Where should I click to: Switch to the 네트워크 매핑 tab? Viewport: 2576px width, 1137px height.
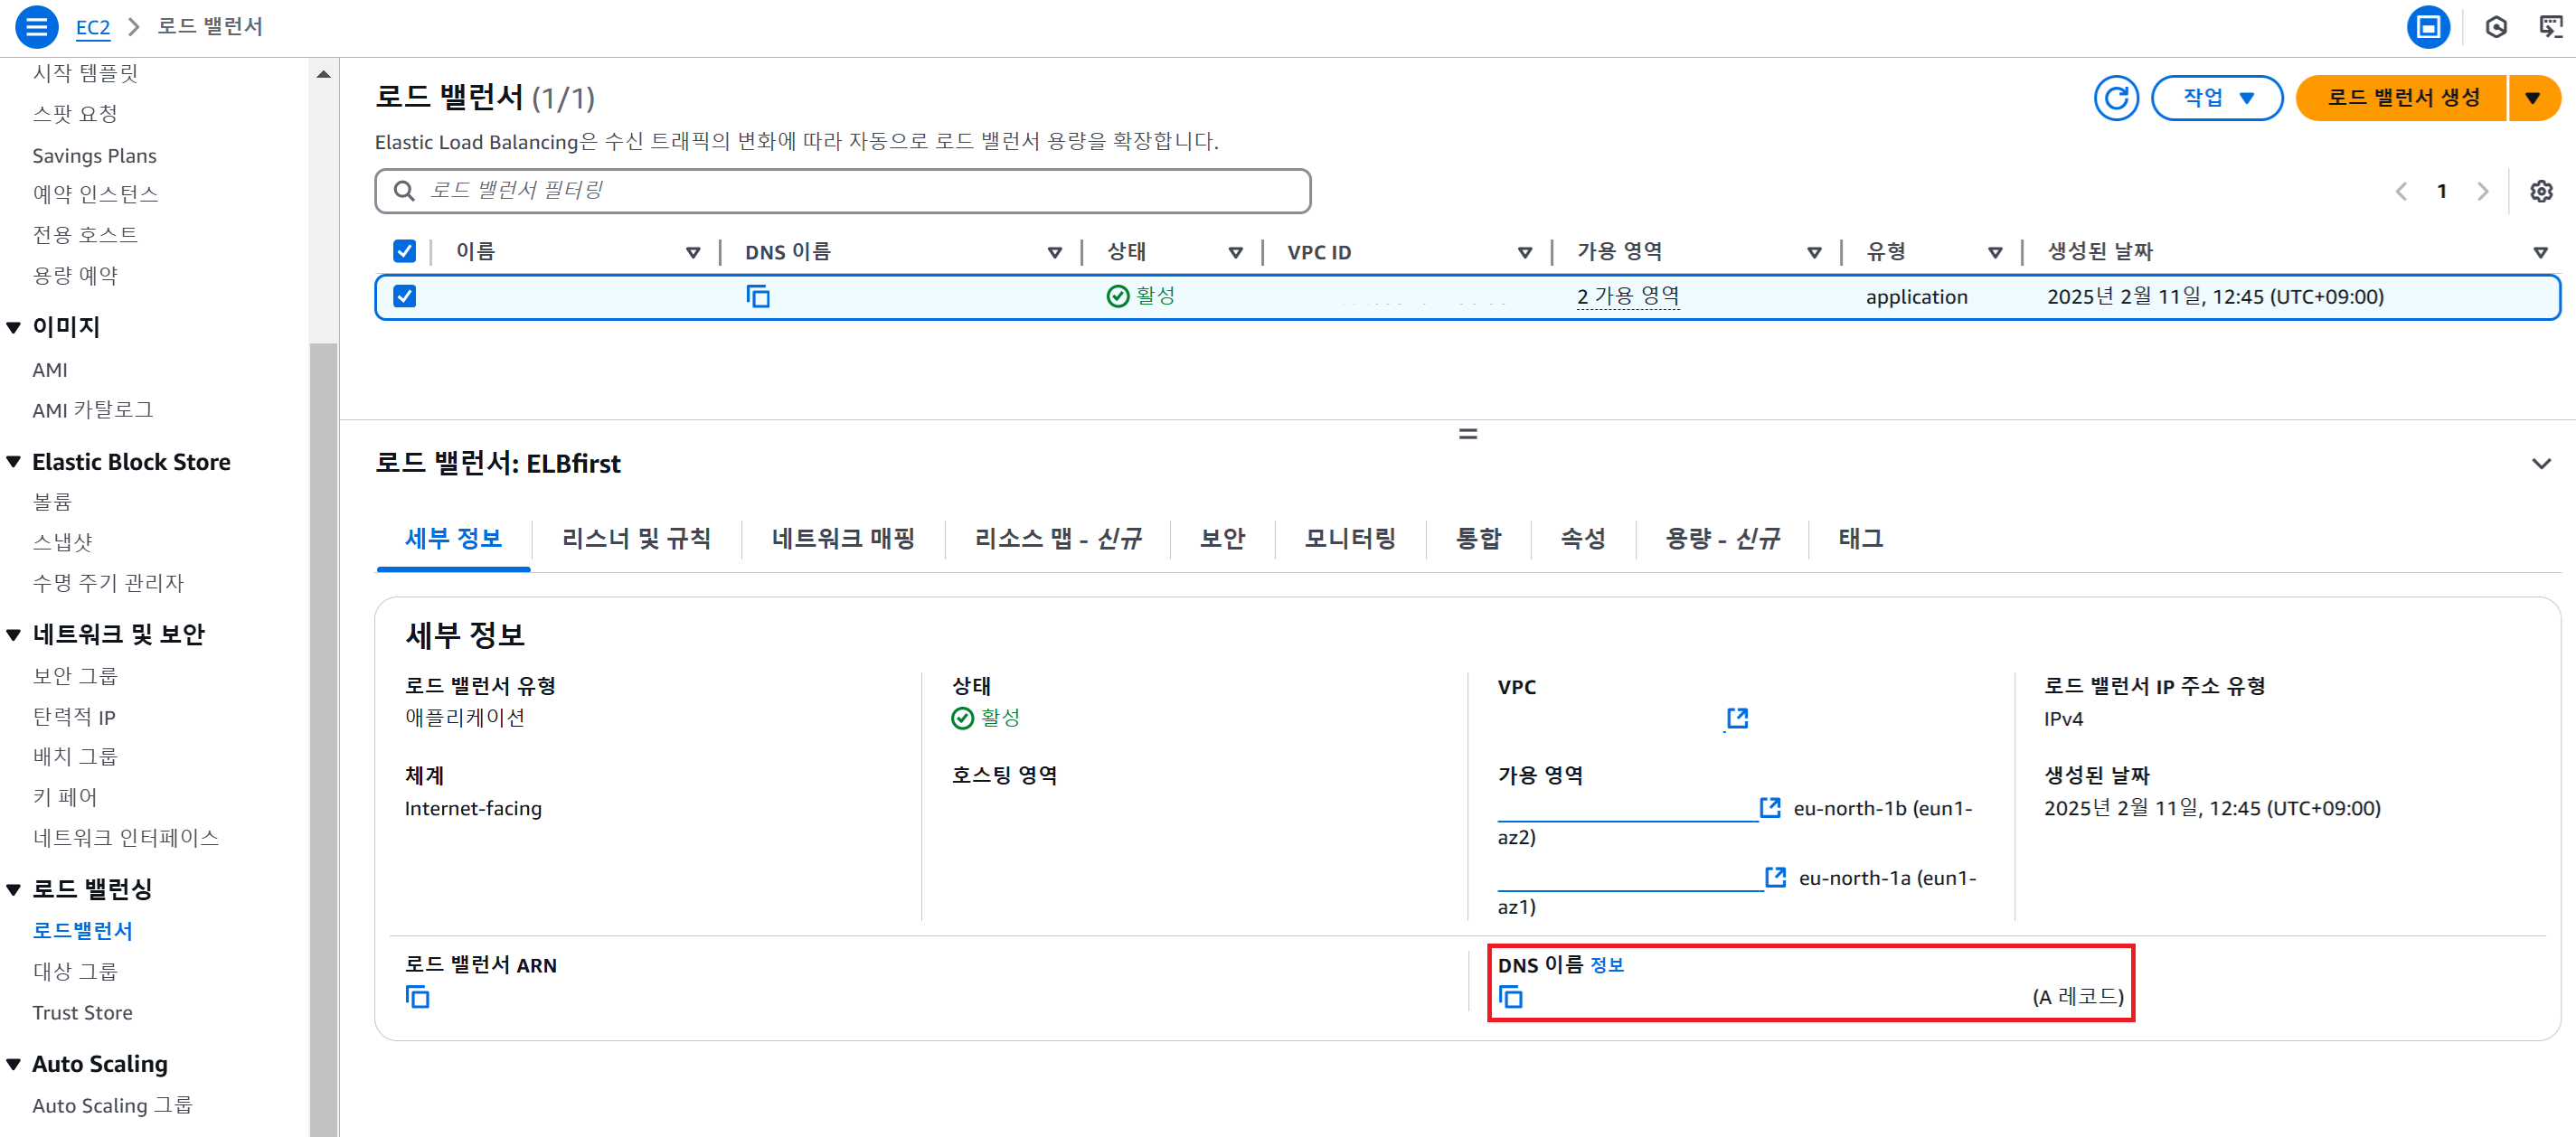coord(843,539)
